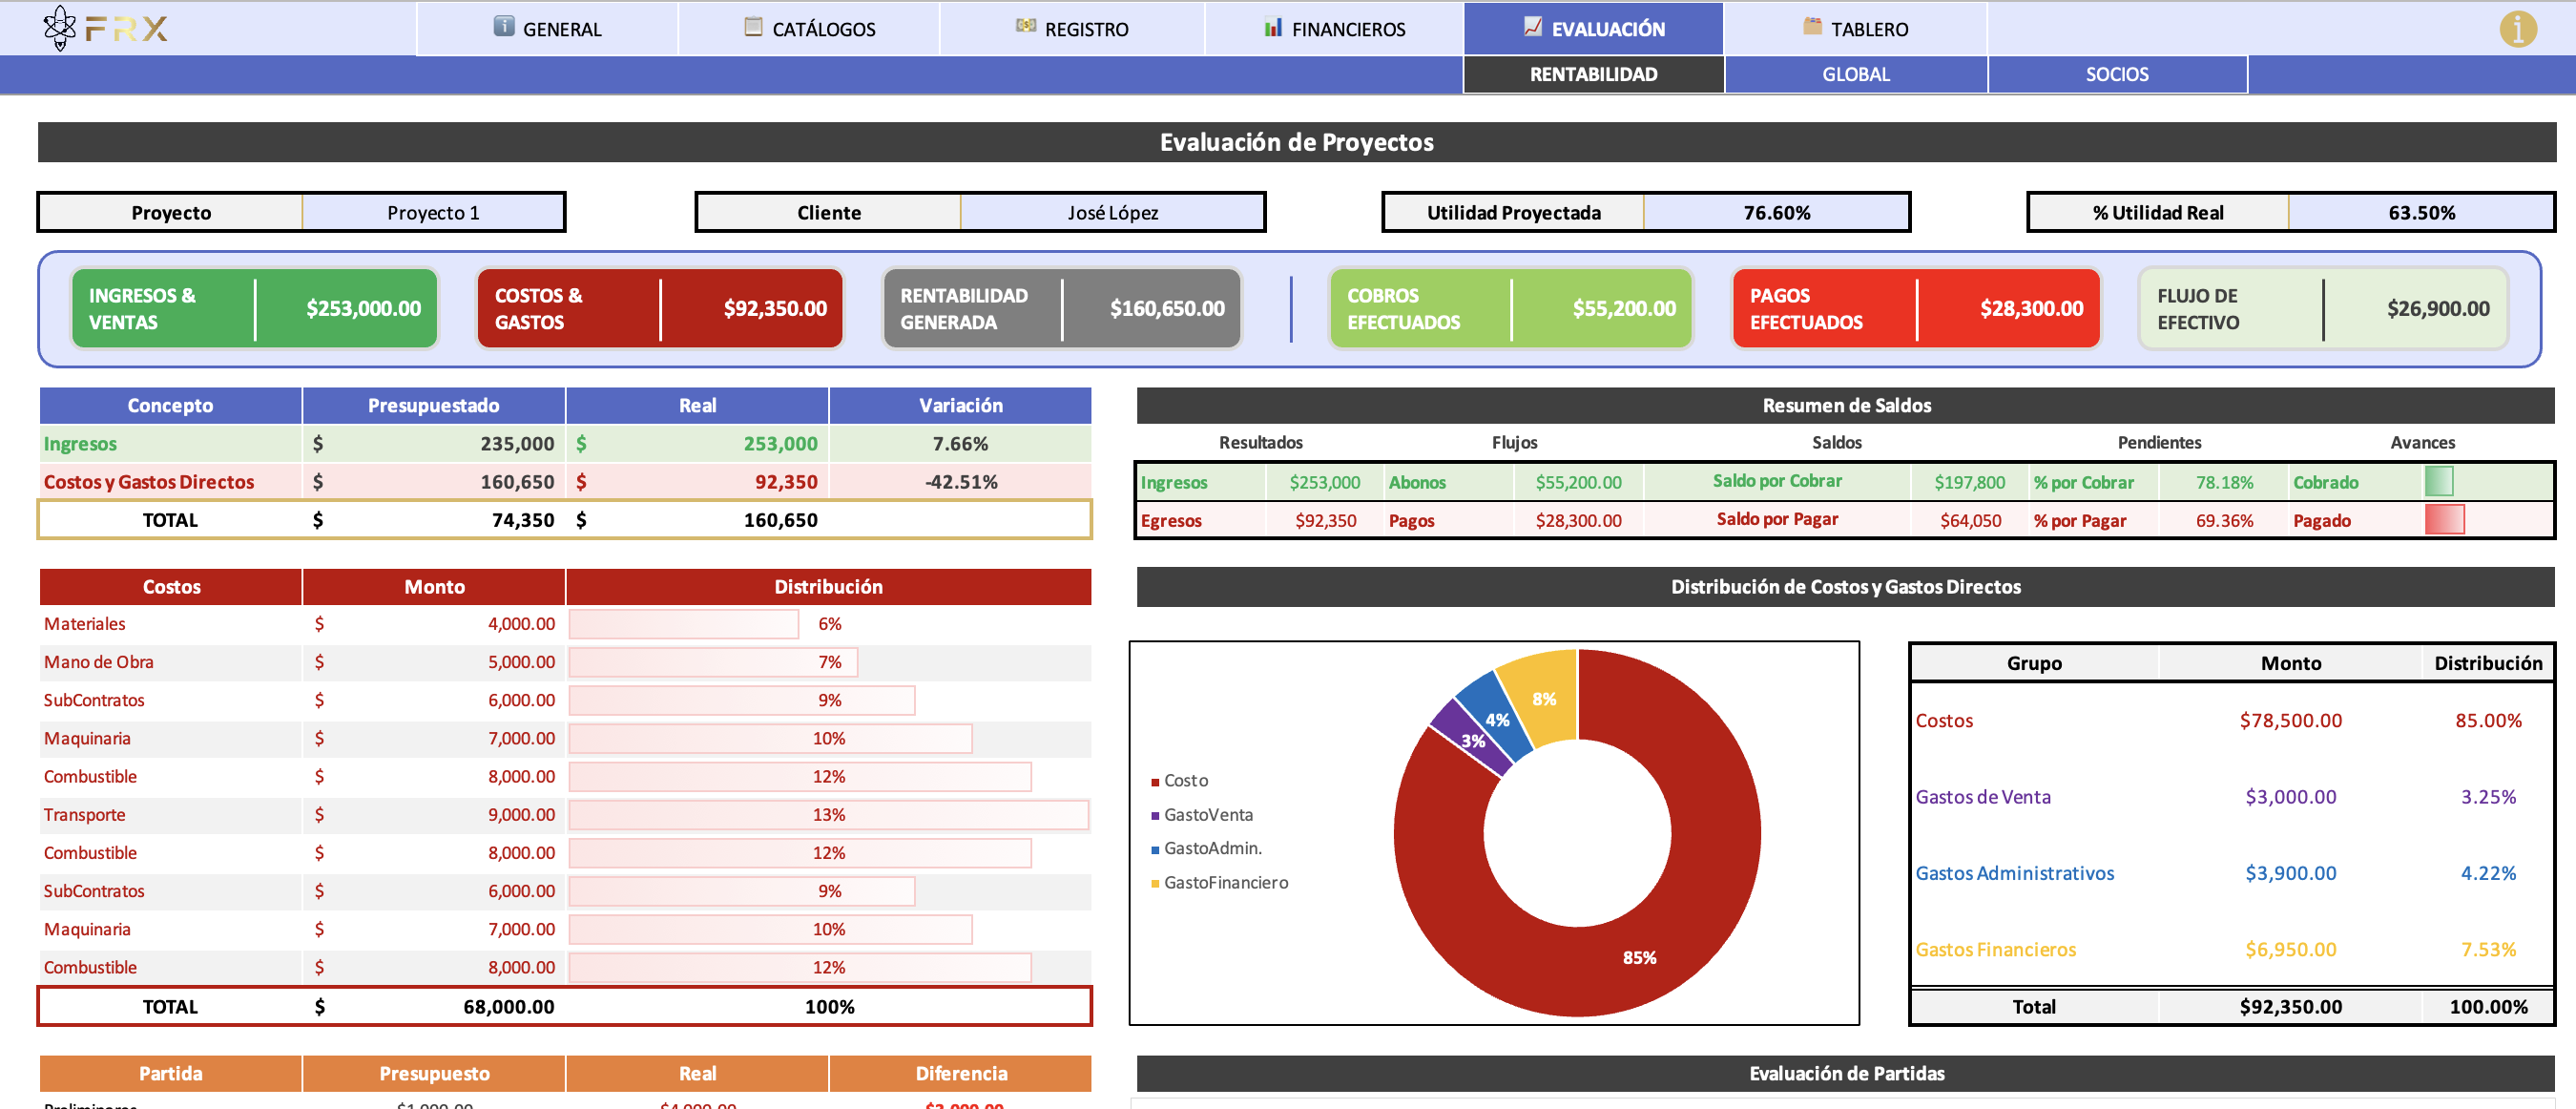Click the Flujo de Efectivo card
This screenshot has height=1109, width=2576.
2322,309
